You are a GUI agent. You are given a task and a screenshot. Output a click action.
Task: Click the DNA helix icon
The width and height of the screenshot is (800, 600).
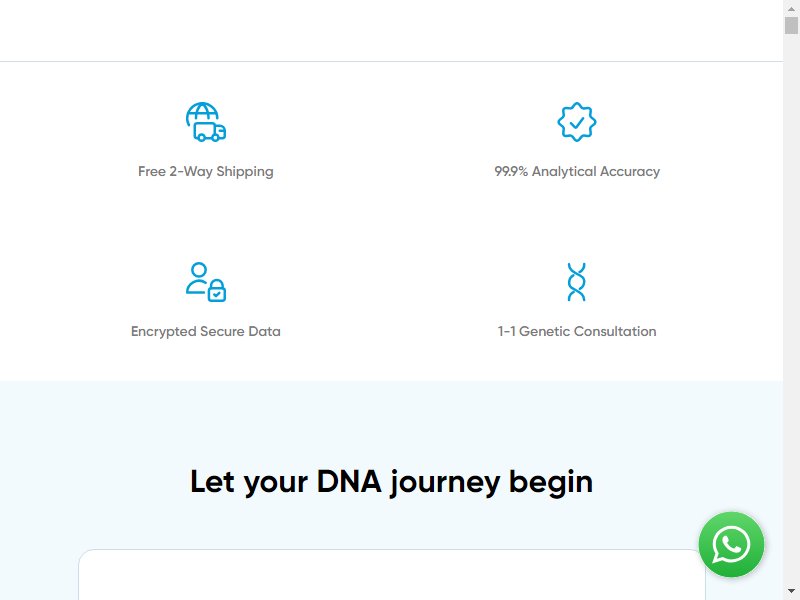click(577, 282)
